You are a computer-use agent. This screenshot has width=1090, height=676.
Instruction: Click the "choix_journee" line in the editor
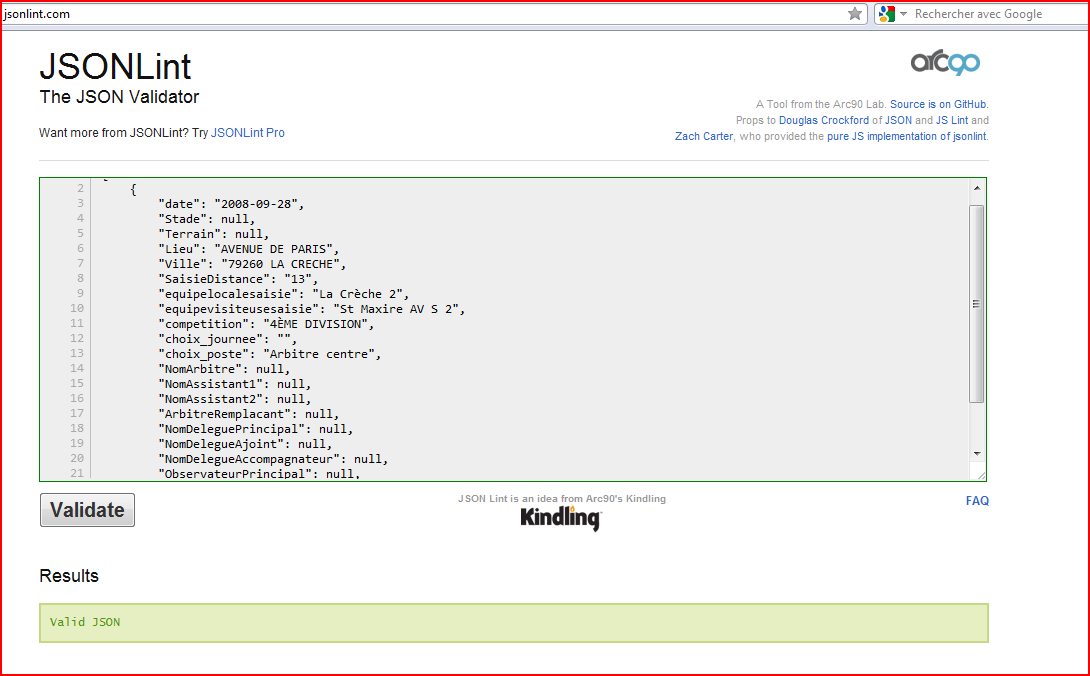coord(228,339)
